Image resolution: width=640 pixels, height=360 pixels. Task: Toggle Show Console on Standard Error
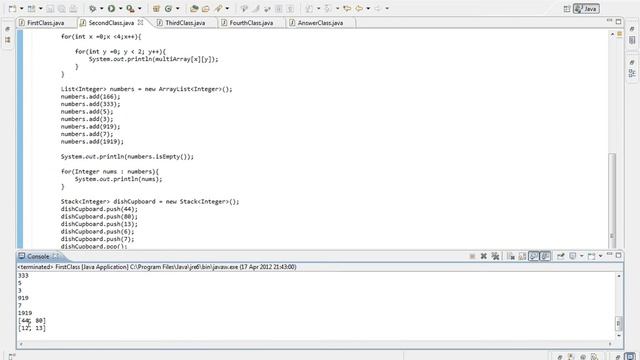click(545, 256)
